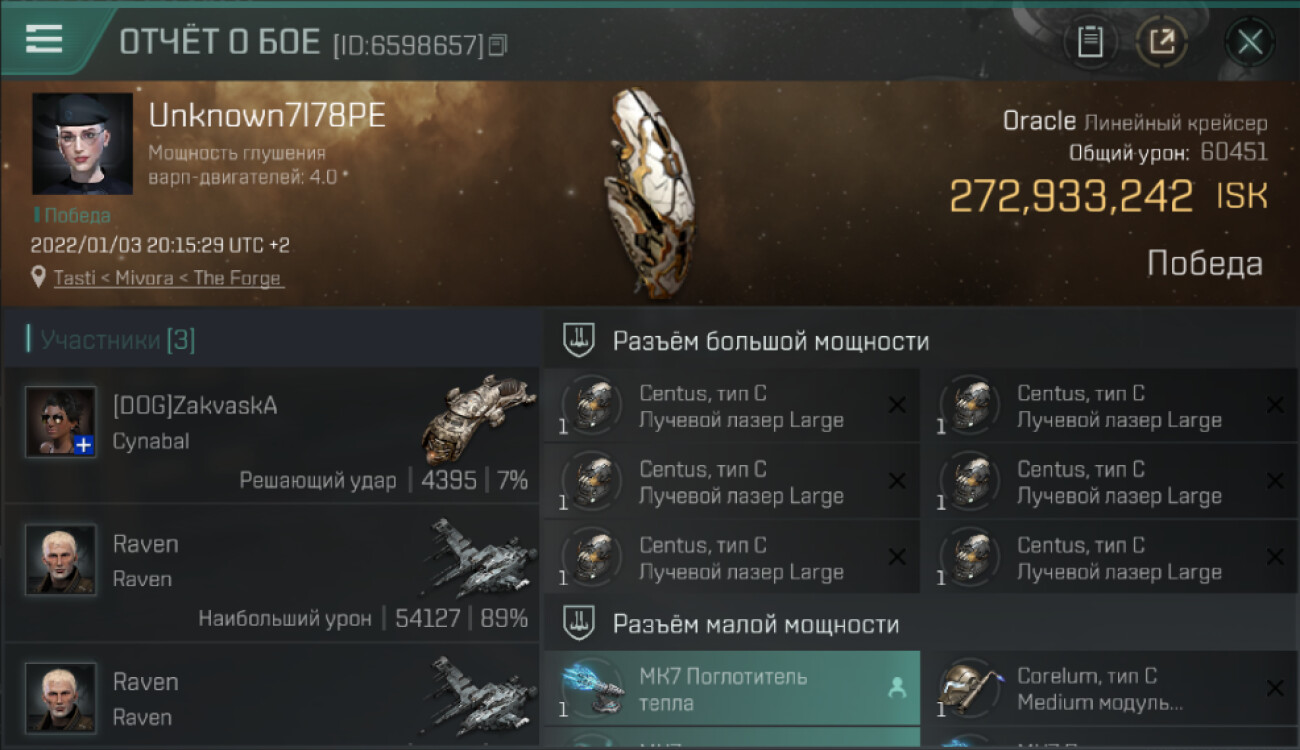Copy the battle report ID with the copy icon

coord(498,44)
